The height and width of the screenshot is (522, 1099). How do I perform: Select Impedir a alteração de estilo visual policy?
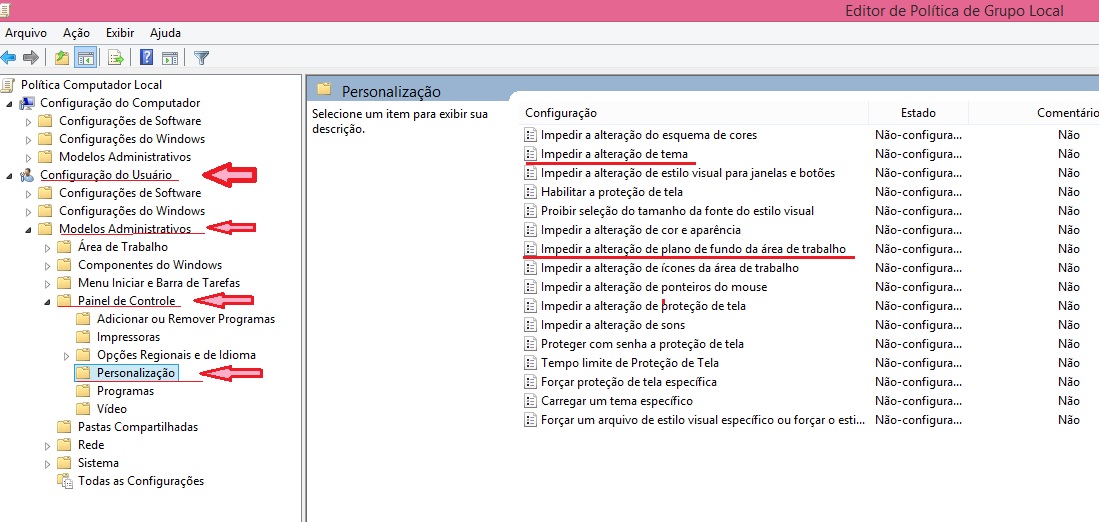pos(688,173)
